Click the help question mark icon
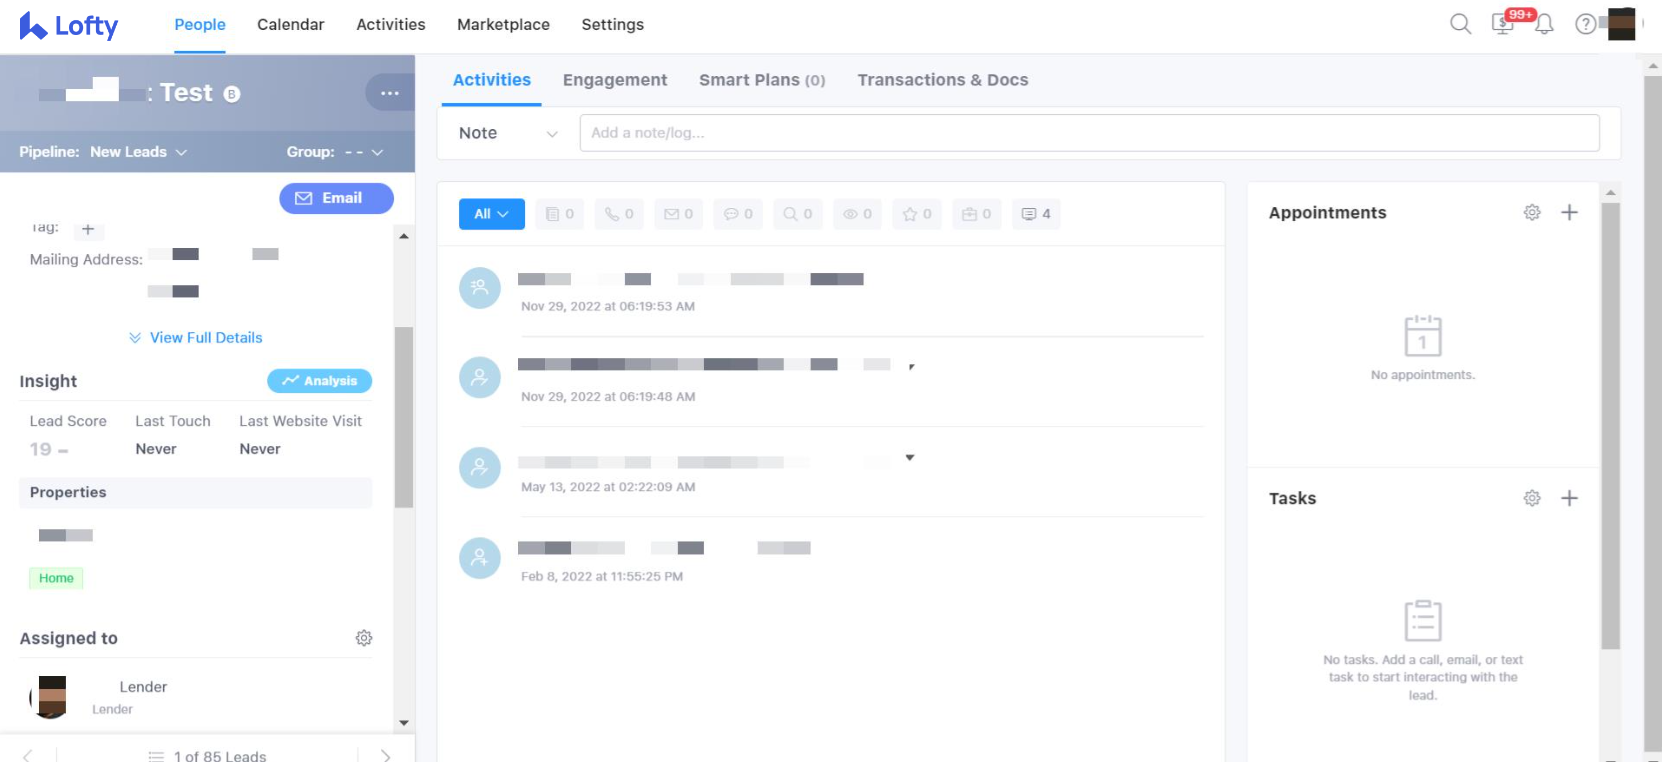1667x767 pixels. [1585, 24]
